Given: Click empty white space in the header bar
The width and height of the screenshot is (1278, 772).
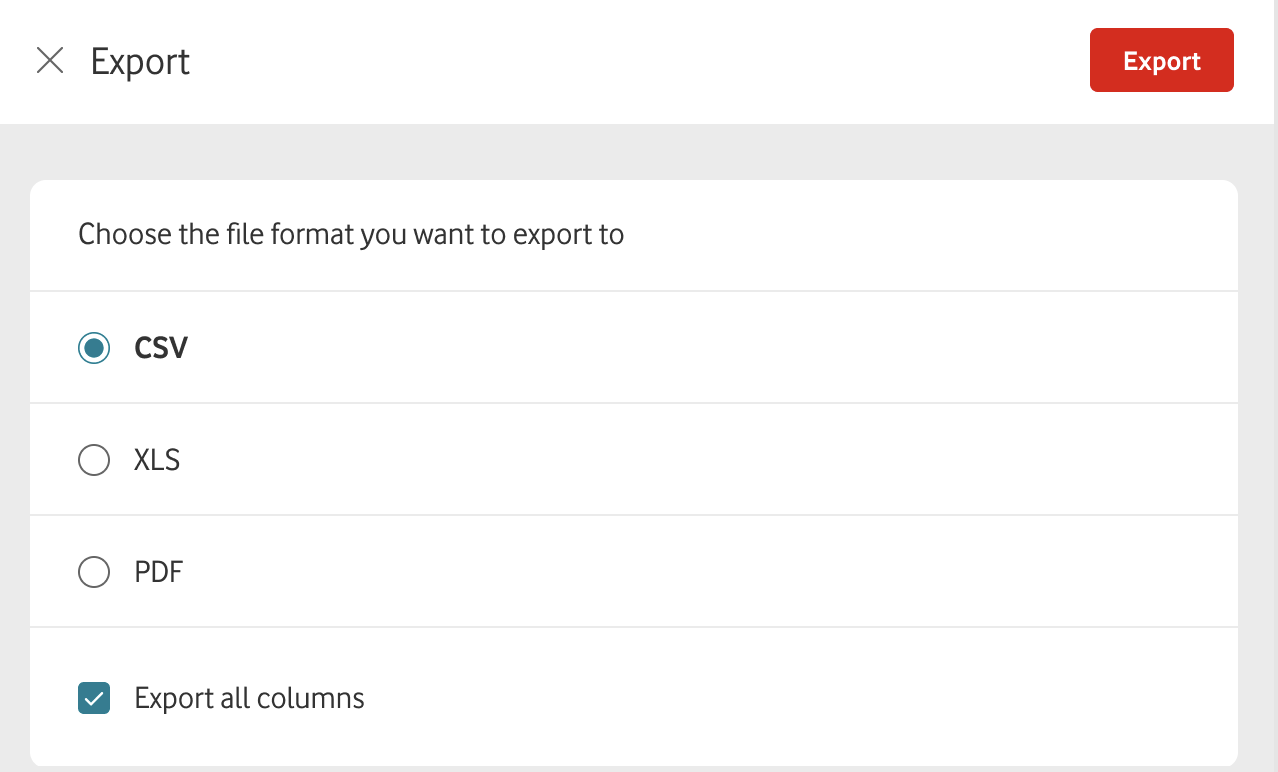Looking at the screenshot, I should (x=640, y=61).
